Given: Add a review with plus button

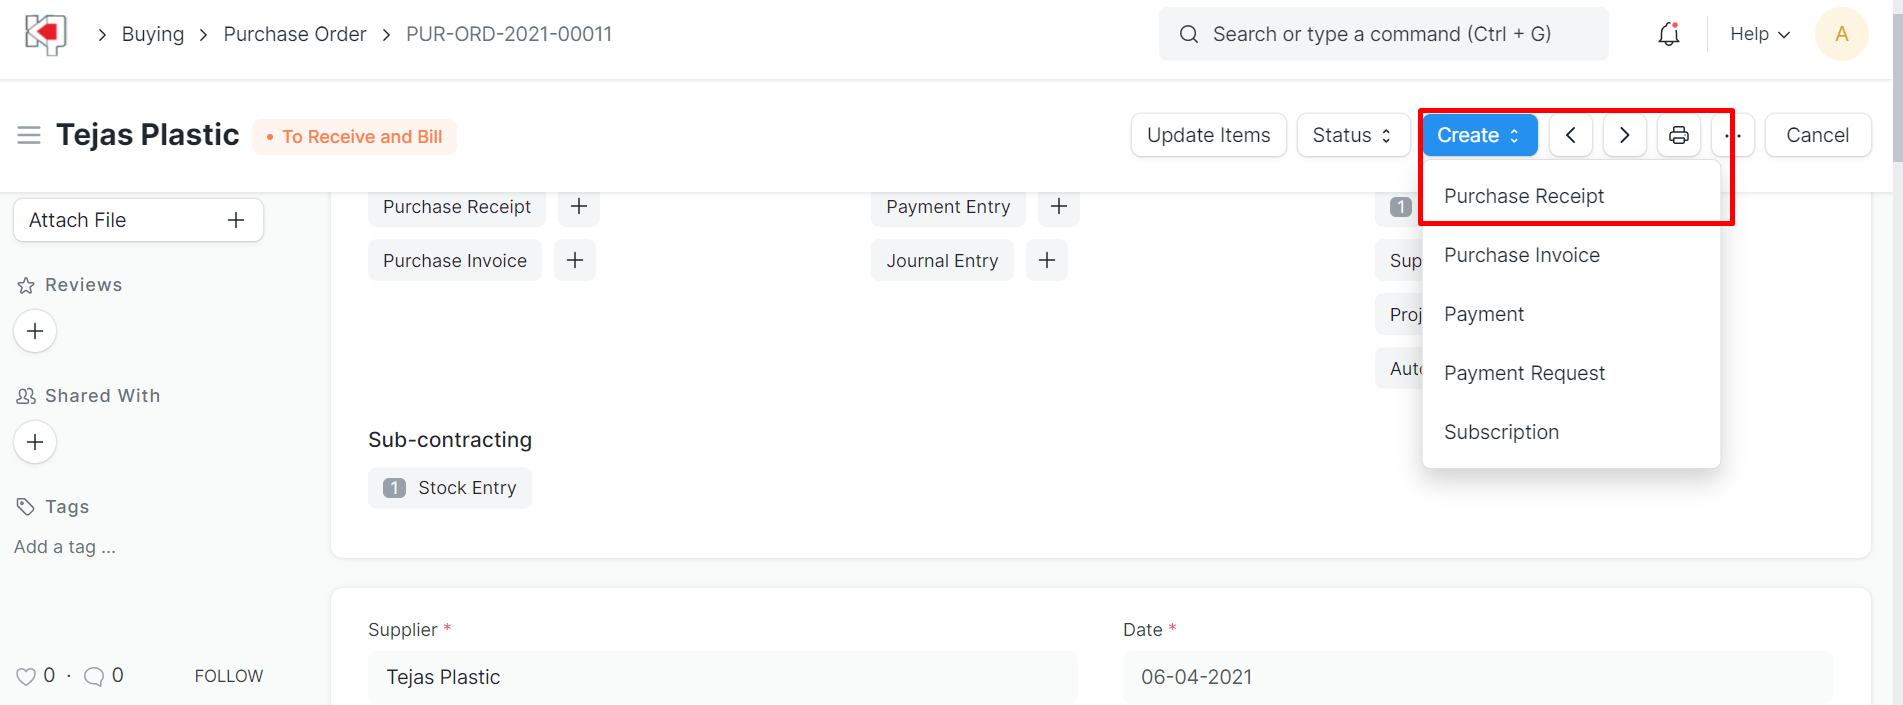Looking at the screenshot, I should (35, 331).
